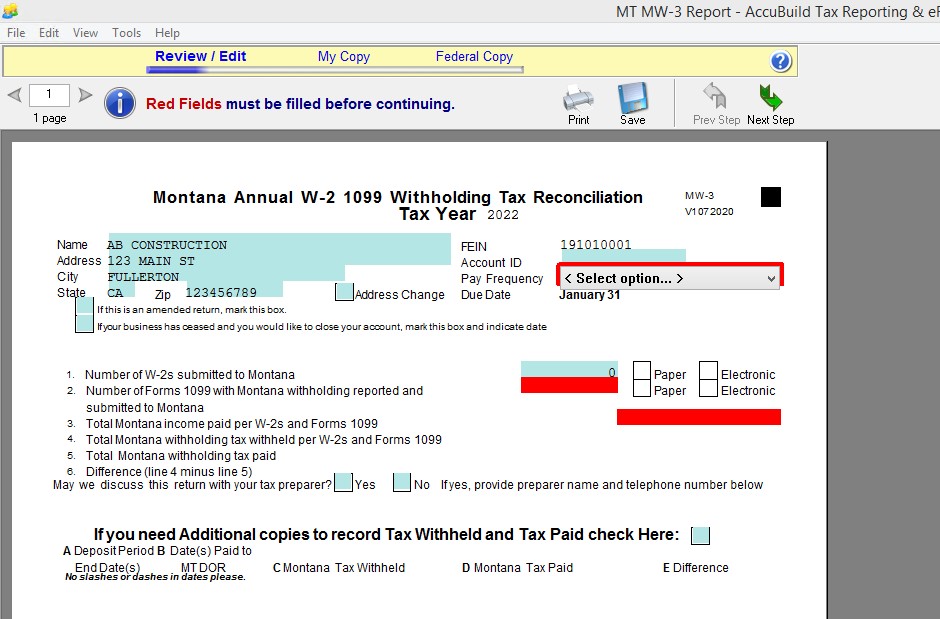
Task: Click the red total Montana income paid field
Action: click(698, 417)
